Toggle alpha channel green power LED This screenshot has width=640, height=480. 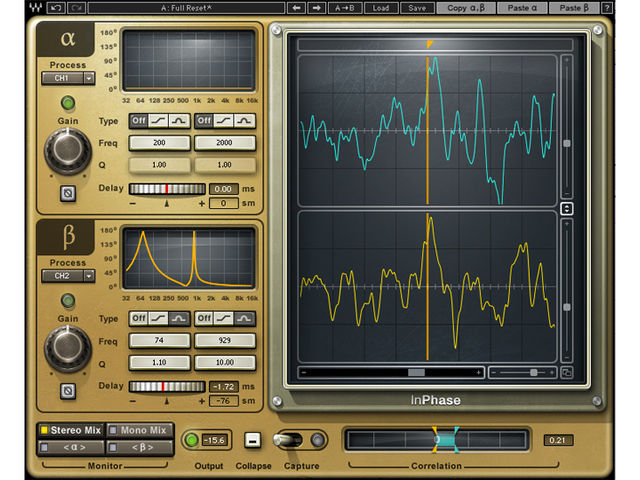click(68, 102)
